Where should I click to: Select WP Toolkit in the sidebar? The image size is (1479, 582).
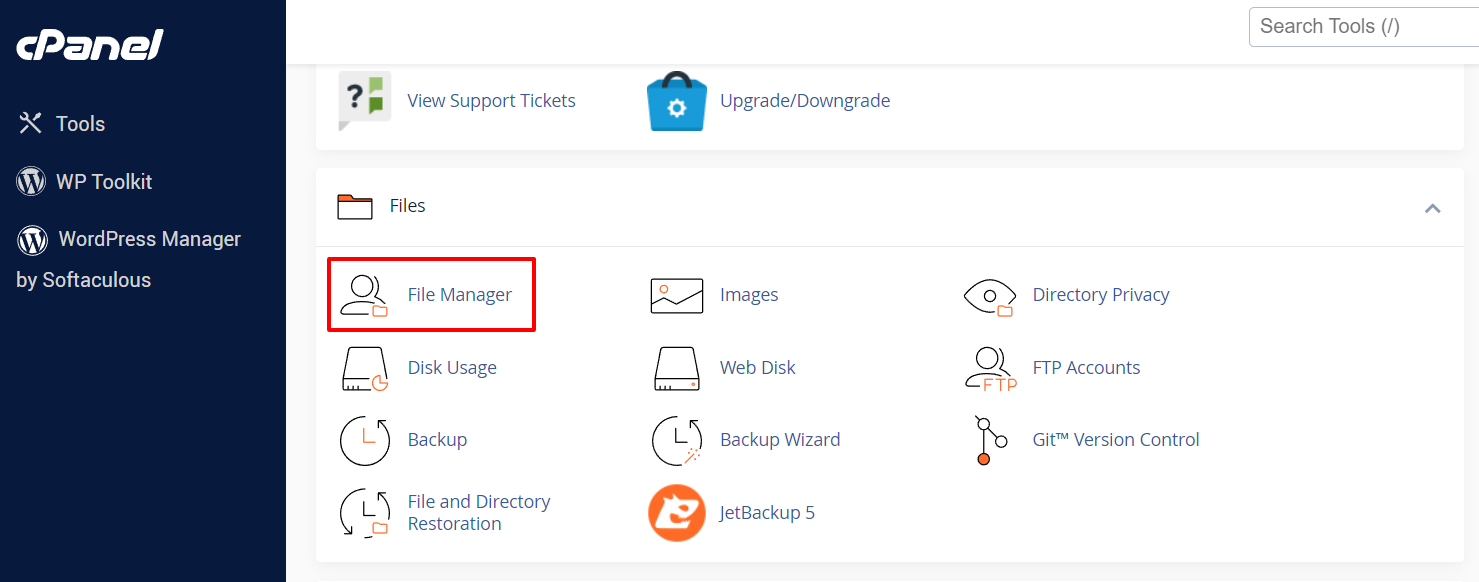click(x=101, y=181)
